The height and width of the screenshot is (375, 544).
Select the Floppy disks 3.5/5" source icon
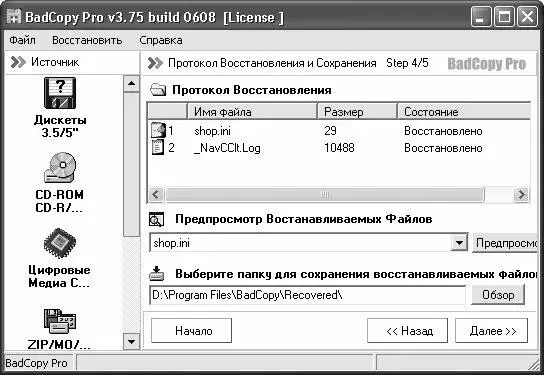tap(60, 93)
